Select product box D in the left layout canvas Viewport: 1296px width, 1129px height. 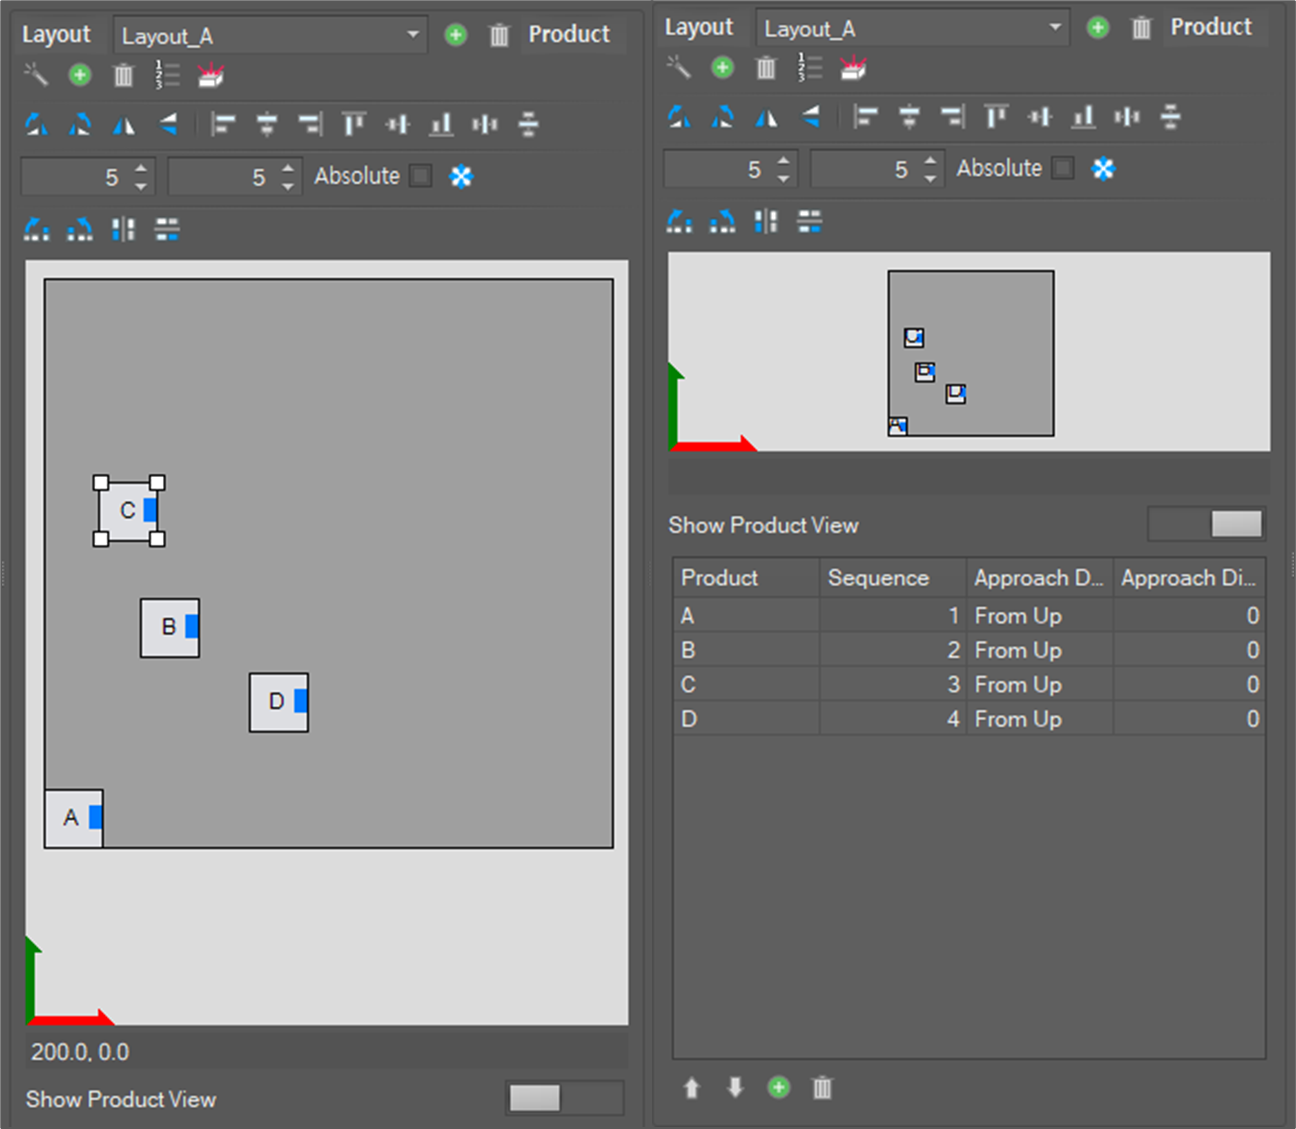pos(278,702)
